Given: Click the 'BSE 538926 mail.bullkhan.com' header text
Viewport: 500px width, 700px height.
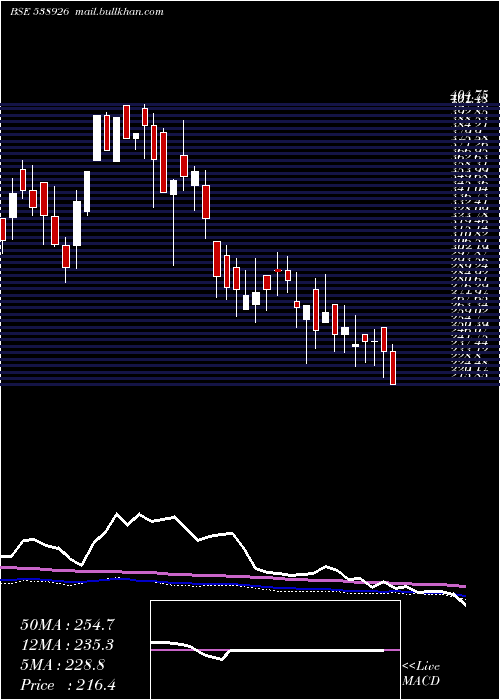Looking at the screenshot, I should [x=87, y=12].
